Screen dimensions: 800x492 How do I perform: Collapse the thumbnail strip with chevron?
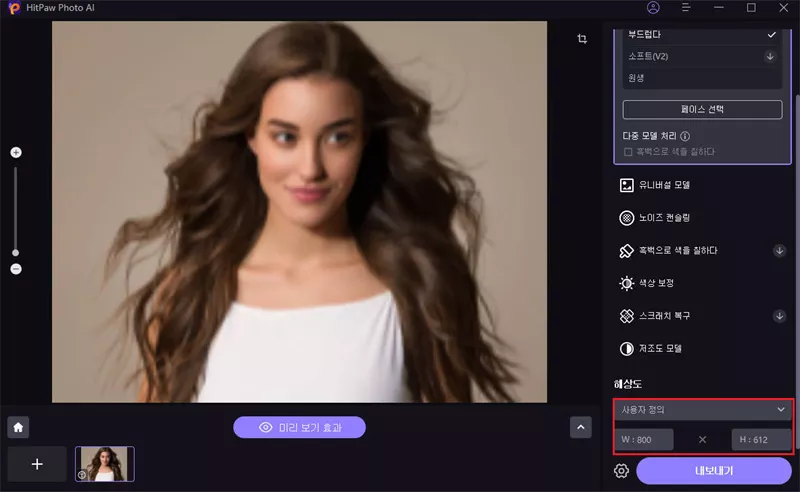pyautogui.click(x=581, y=427)
